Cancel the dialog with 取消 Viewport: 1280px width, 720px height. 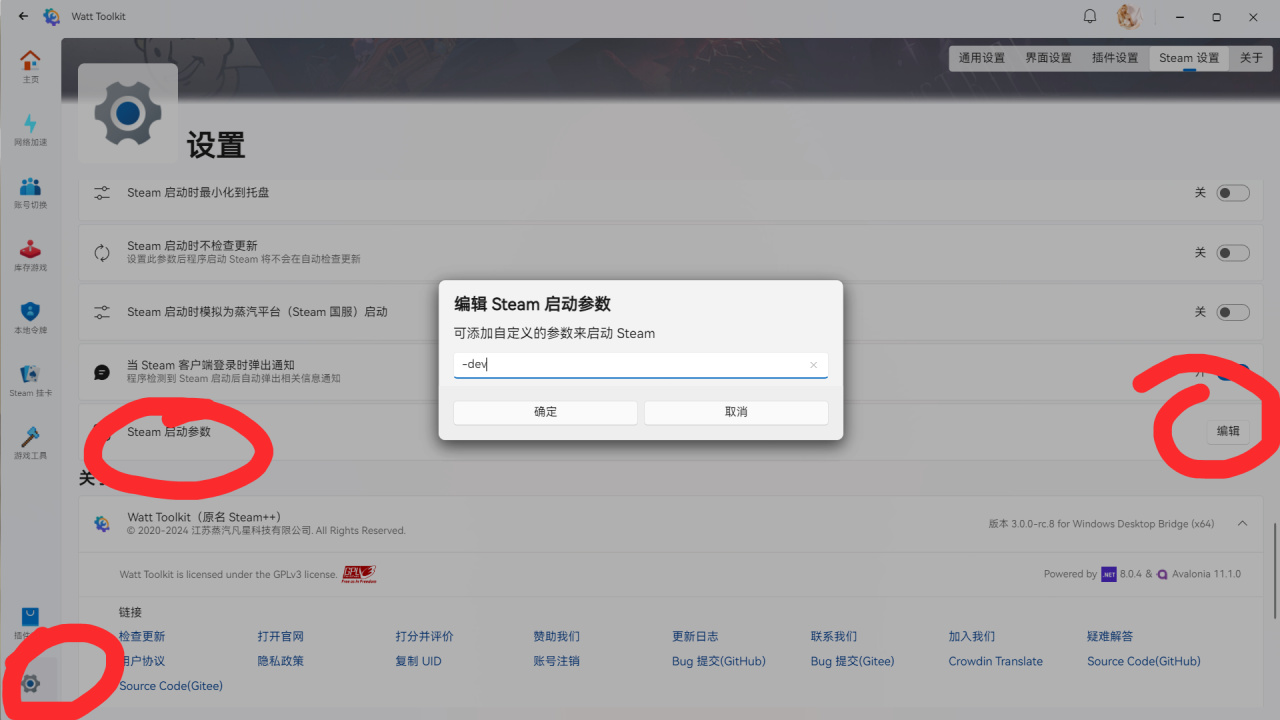[736, 412]
